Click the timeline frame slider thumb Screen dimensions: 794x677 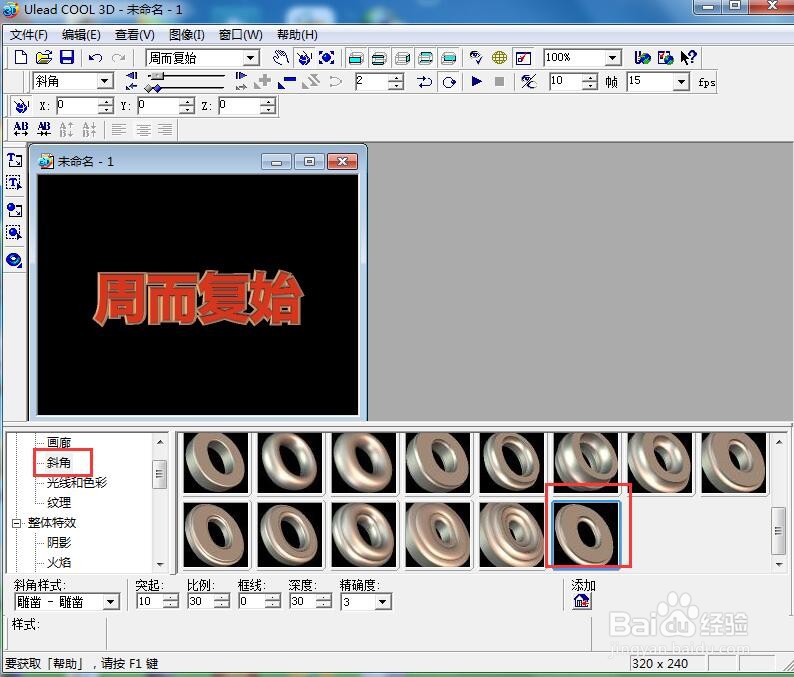pos(156,76)
